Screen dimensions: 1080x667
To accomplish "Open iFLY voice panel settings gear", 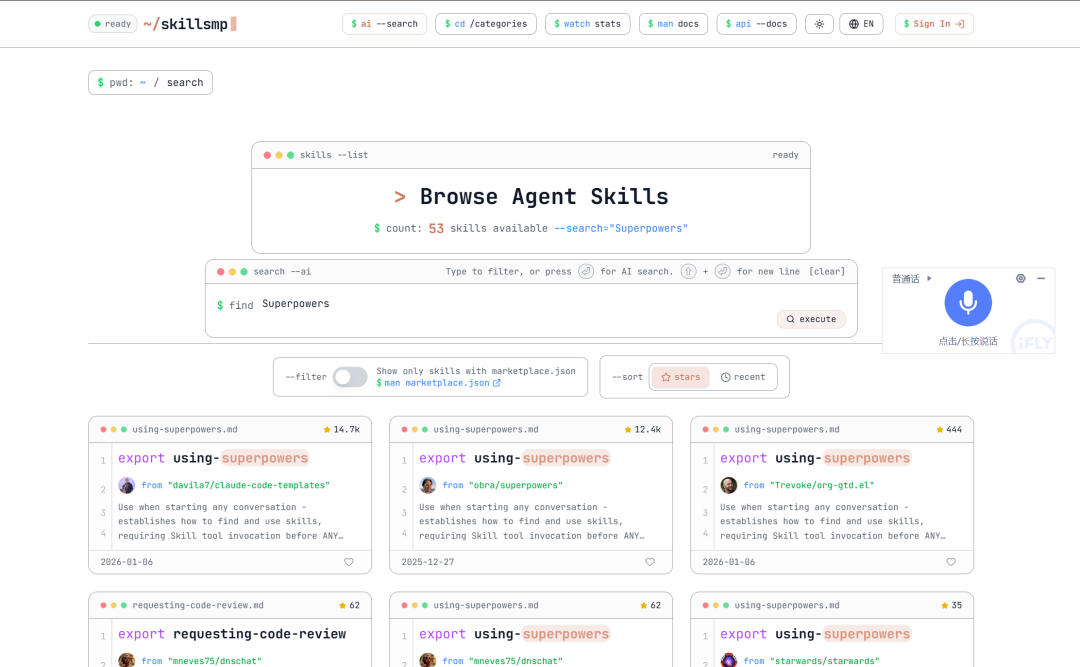I will tap(1021, 278).
